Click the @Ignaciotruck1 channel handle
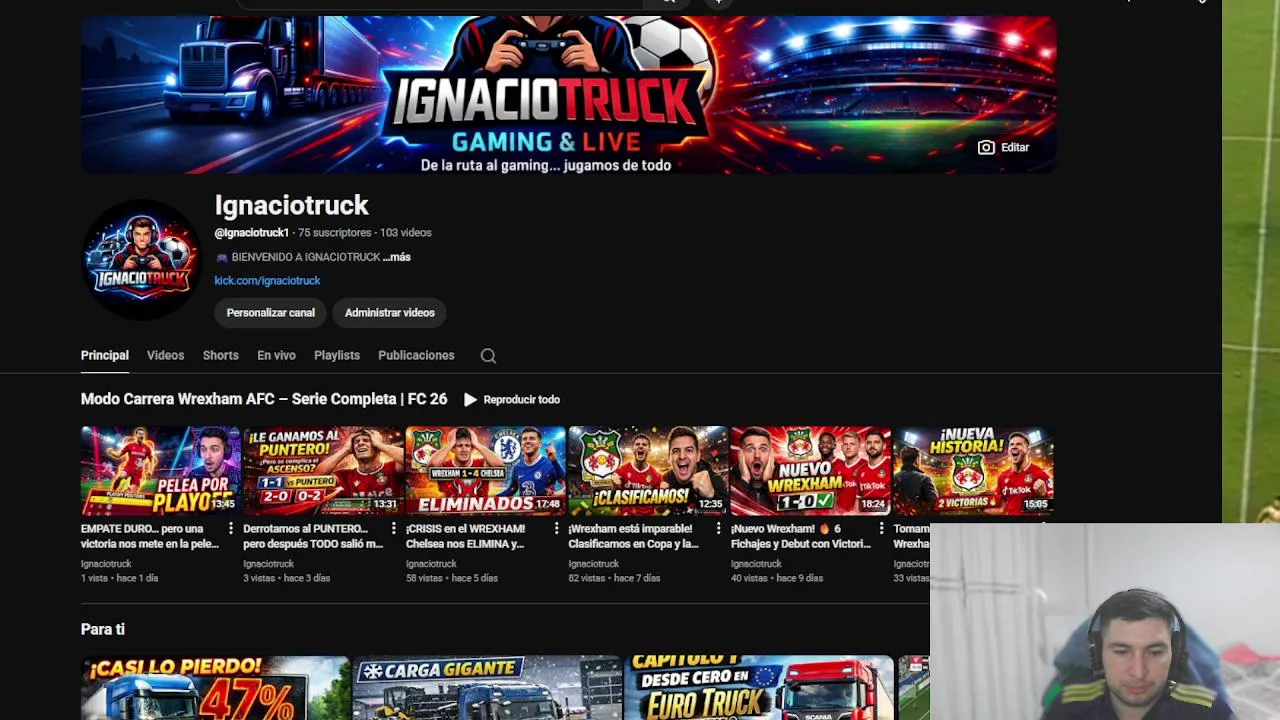This screenshot has height=720, width=1280. 252,233
